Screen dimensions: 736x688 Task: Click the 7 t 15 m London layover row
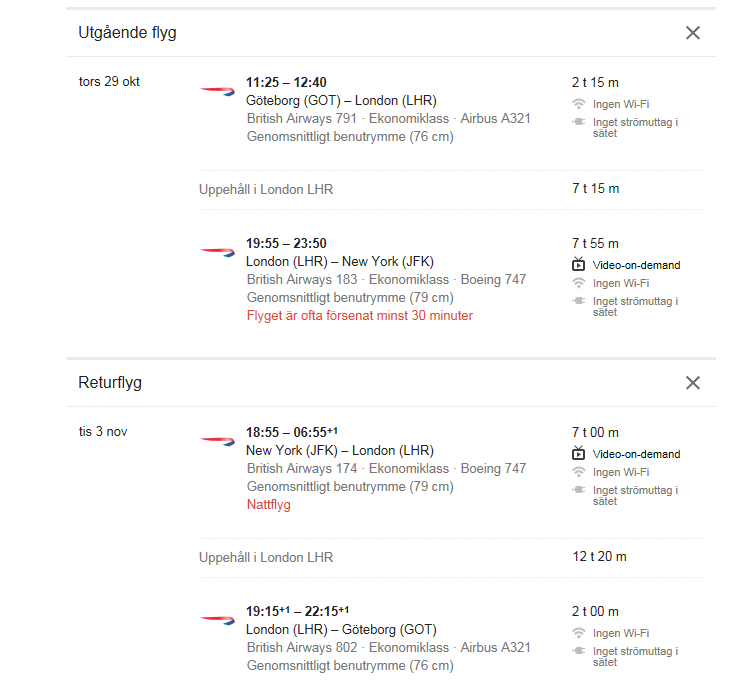coord(451,189)
